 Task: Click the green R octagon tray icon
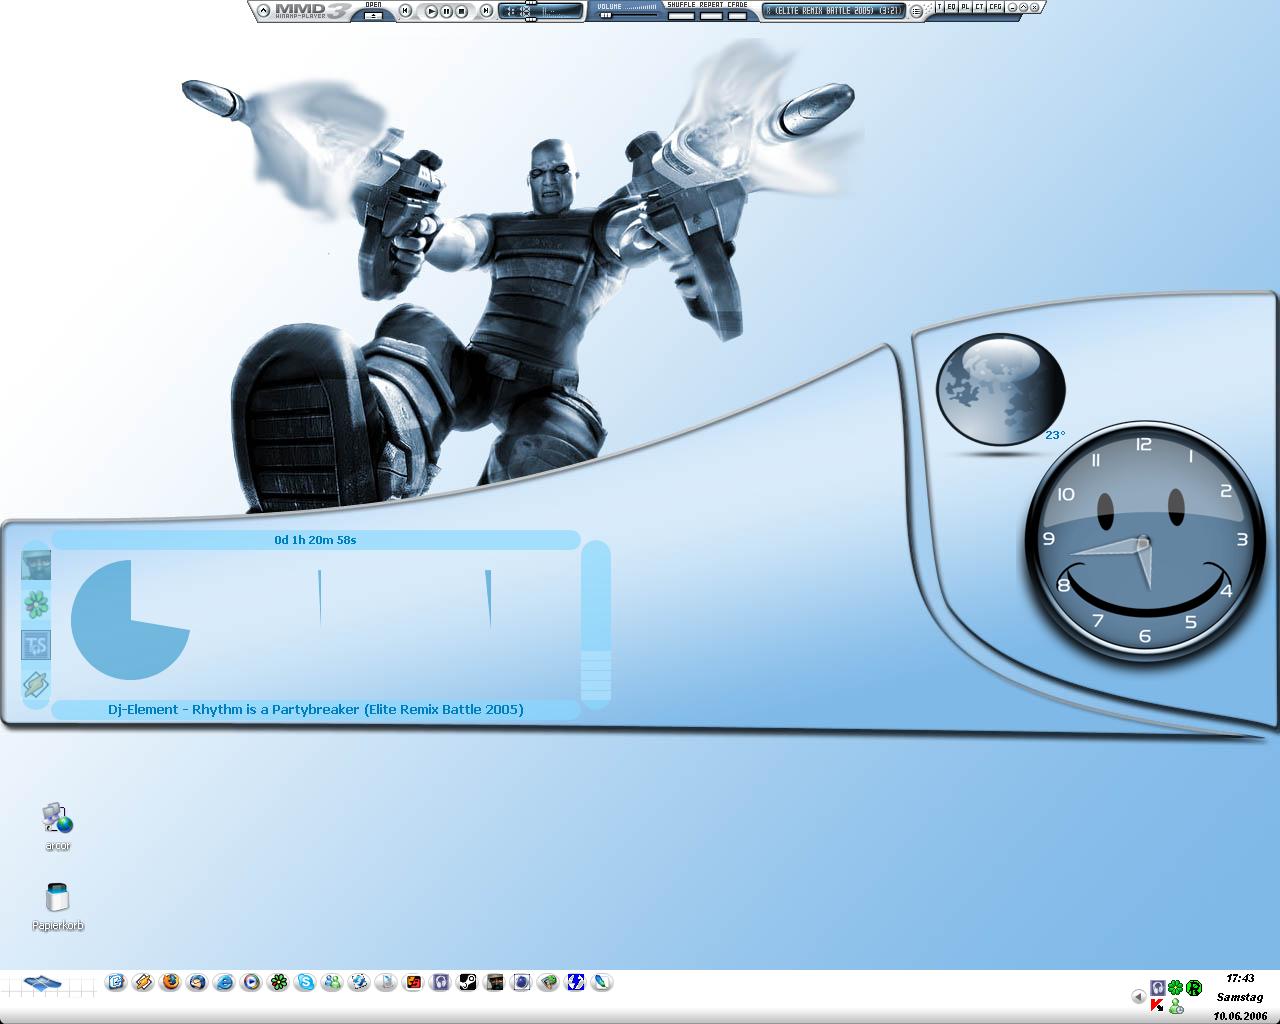point(1193,988)
